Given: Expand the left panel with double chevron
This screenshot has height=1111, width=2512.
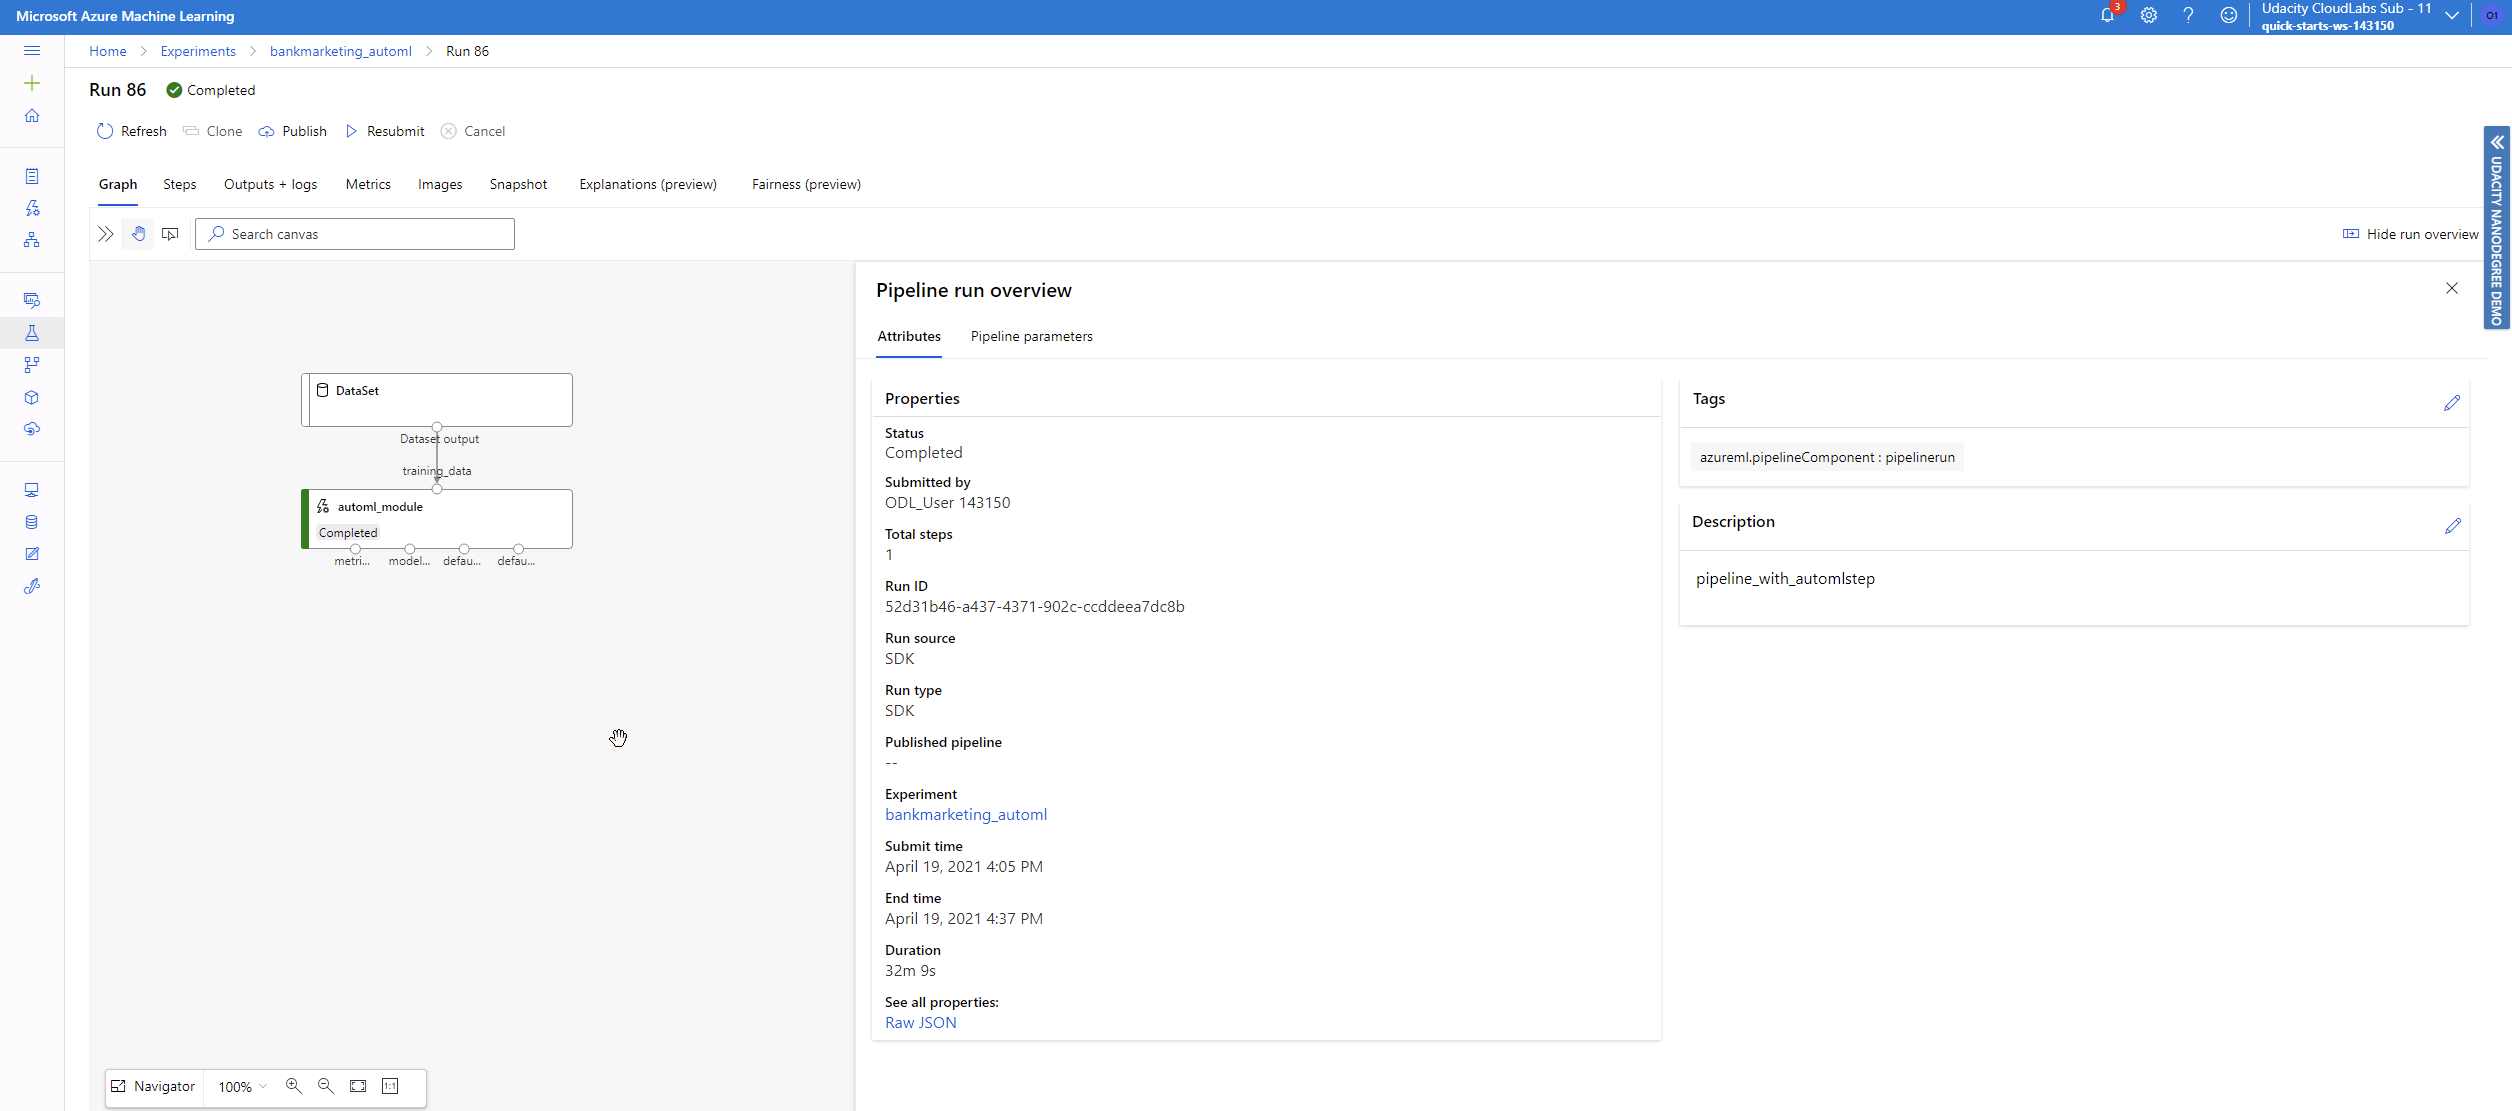Looking at the screenshot, I should [x=106, y=234].
